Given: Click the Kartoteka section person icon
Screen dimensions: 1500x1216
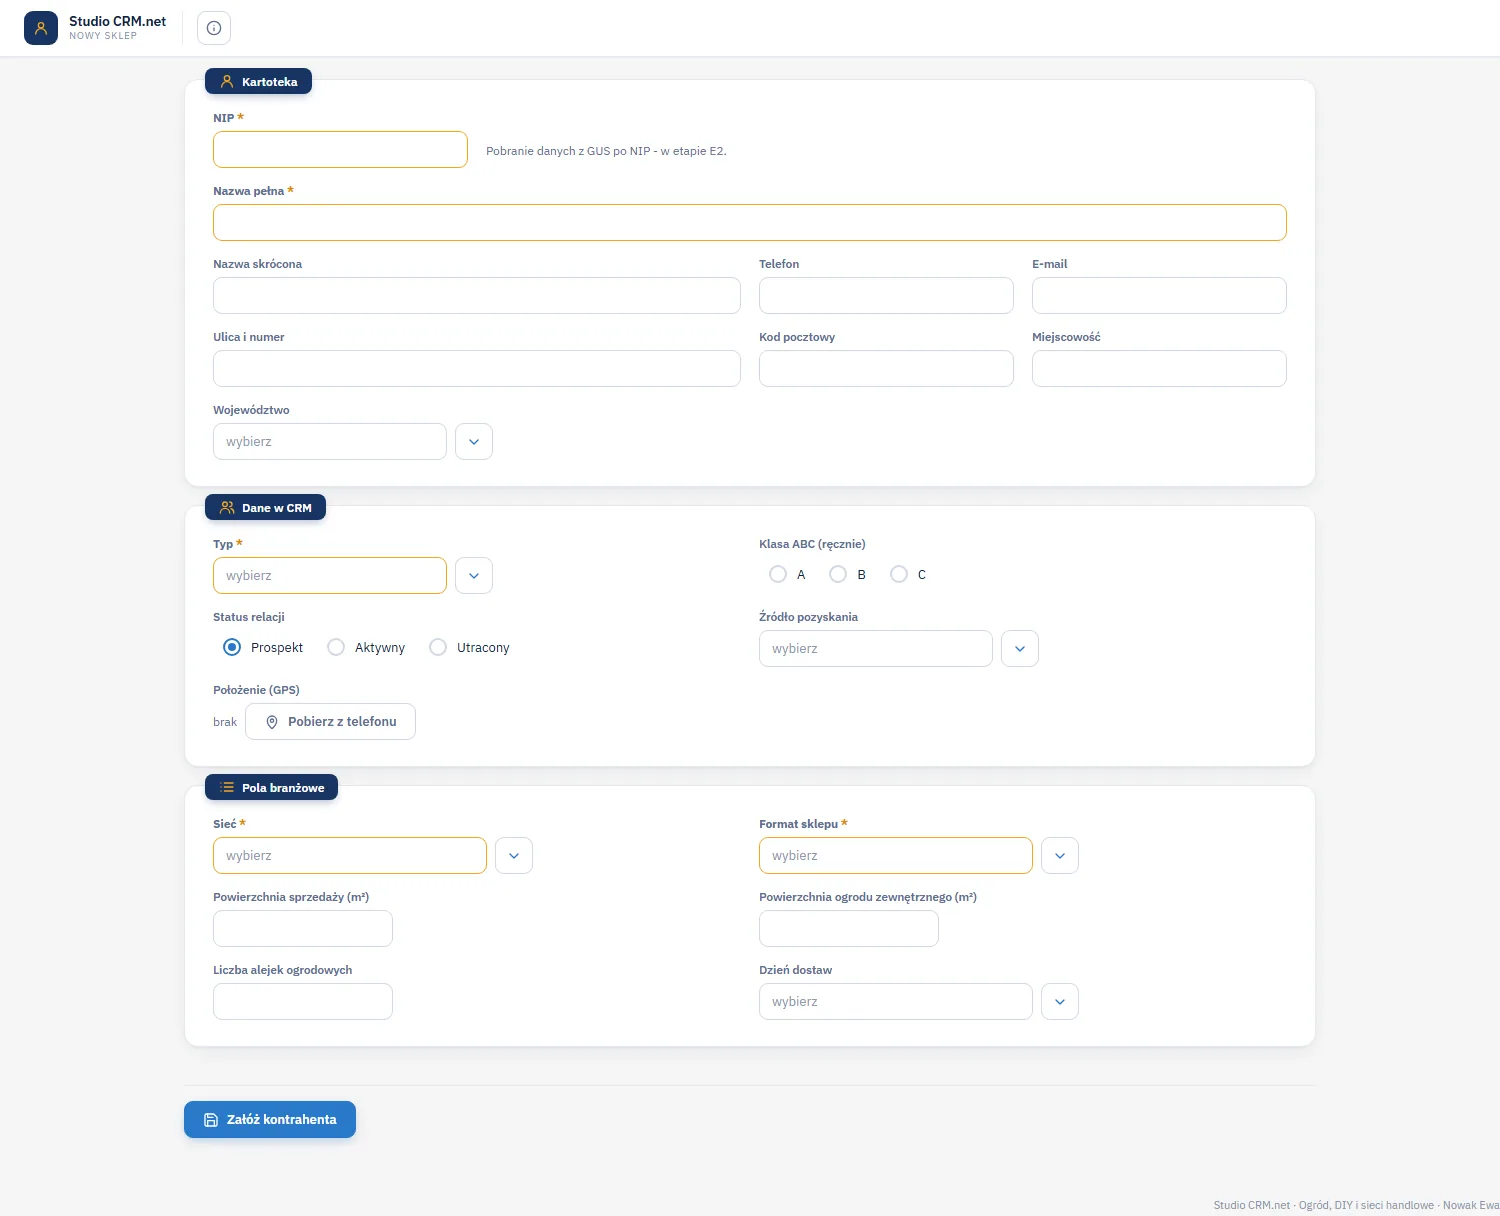Looking at the screenshot, I should tap(227, 82).
